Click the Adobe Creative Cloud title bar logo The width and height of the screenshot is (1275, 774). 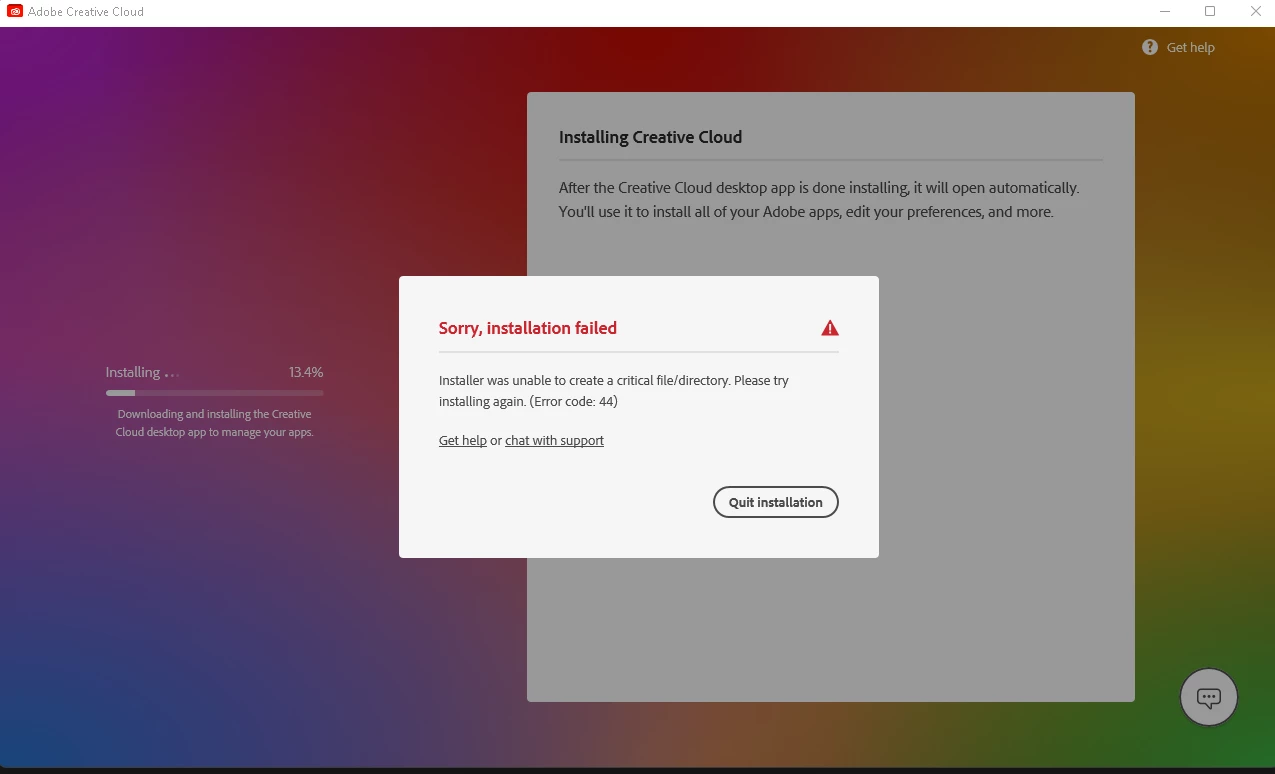[15, 12]
